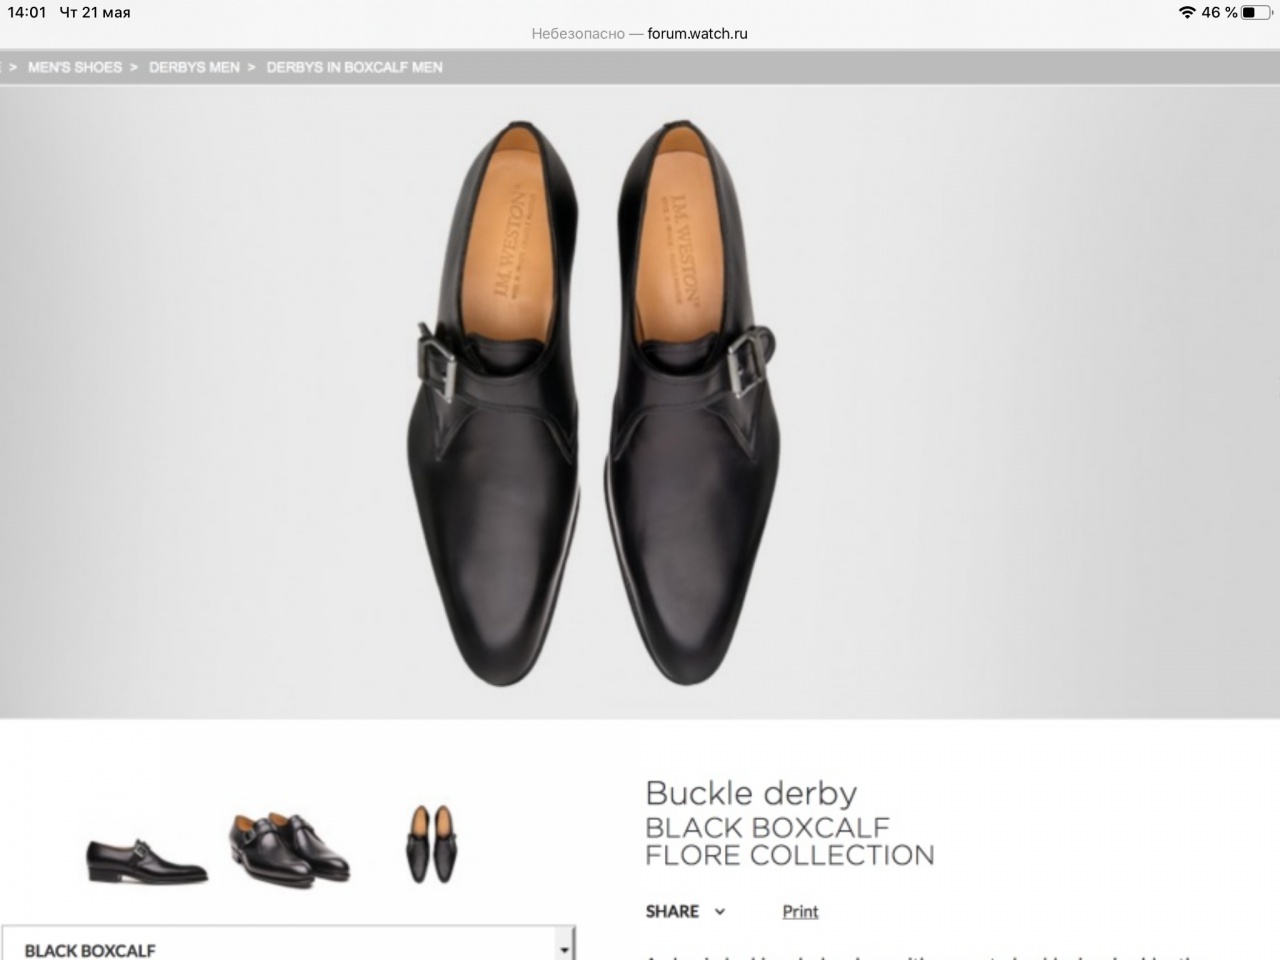Navigate to DERBYS IN BOXCALF MEN breadcrumb
The image size is (1280, 960).
[354, 67]
